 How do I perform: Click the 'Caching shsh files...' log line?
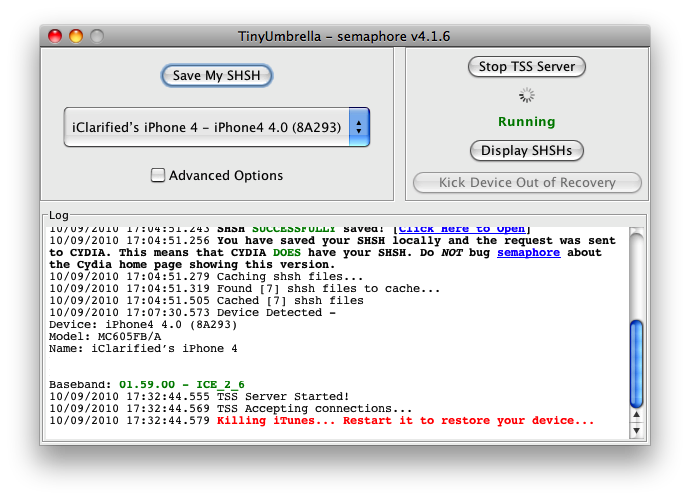click(x=206, y=277)
